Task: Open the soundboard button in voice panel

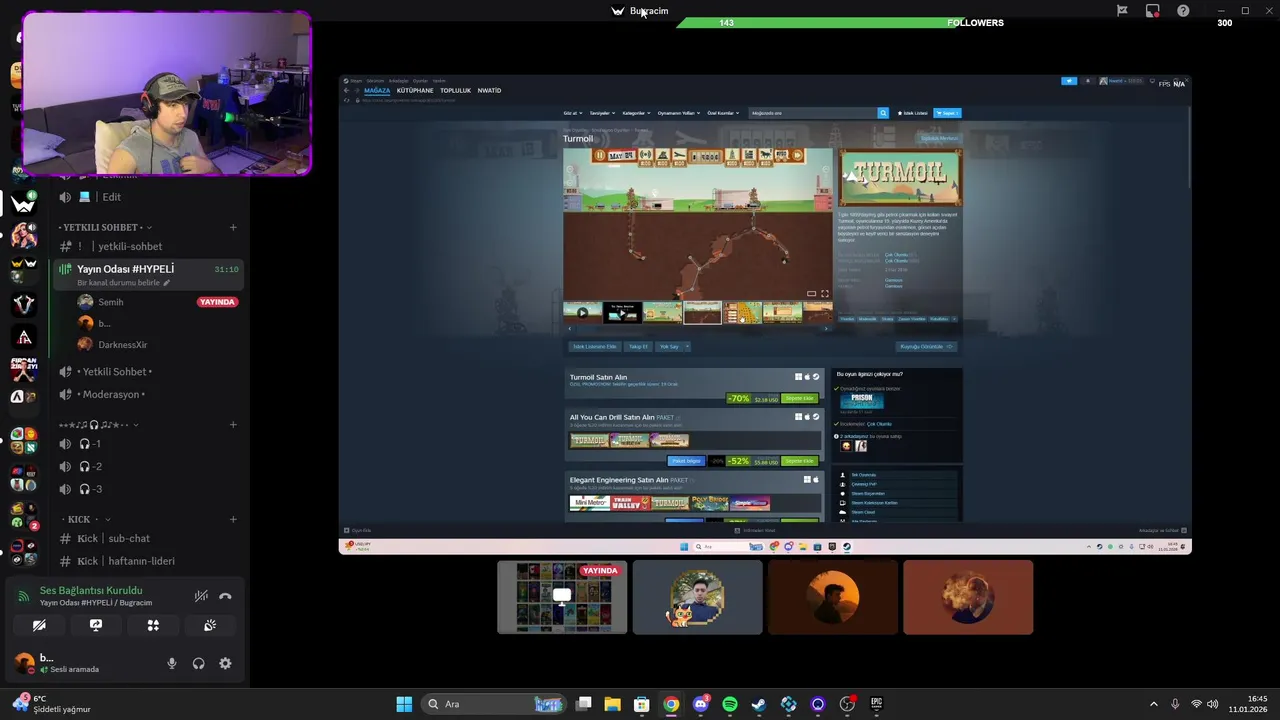Action: point(210,625)
